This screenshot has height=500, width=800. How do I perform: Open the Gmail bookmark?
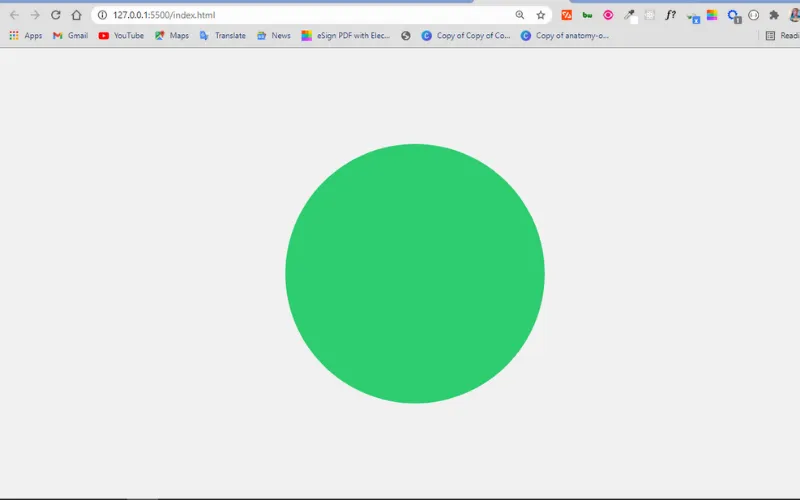(70, 36)
